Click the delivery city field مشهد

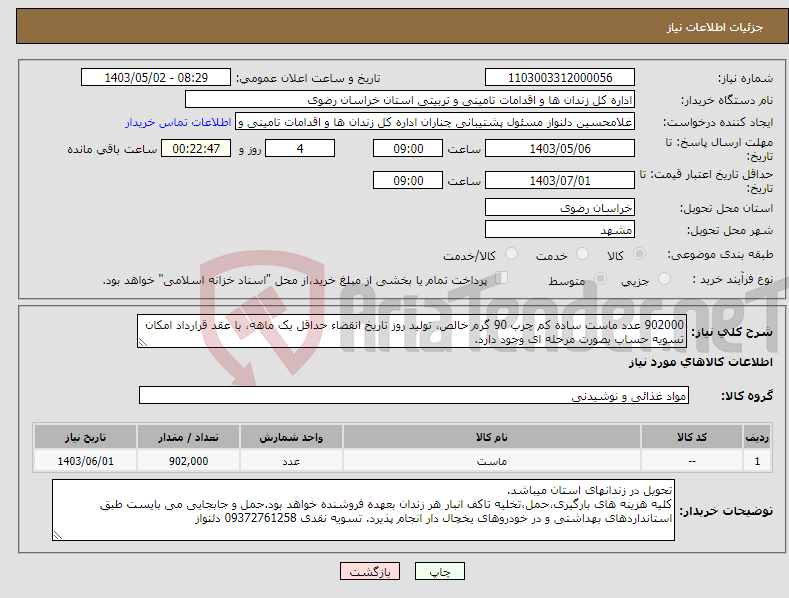tap(560, 230)
